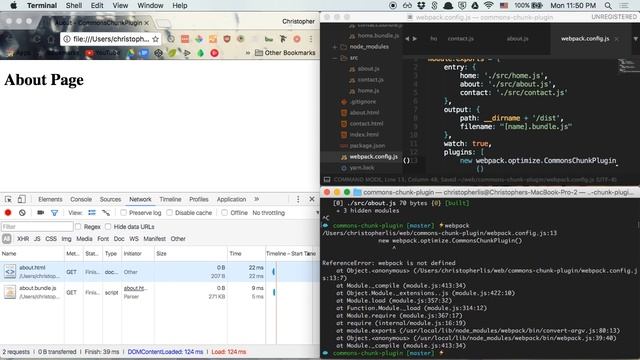Viewport: 640px width, 360px height.
Task: Click the Christopher profile button in Chrome
Action: pyautogui.click(x=298, y=21)
